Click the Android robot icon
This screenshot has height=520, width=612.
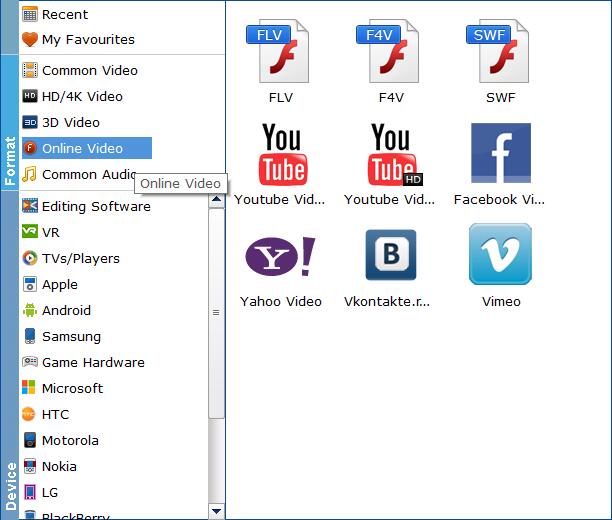tap(30, 310)
